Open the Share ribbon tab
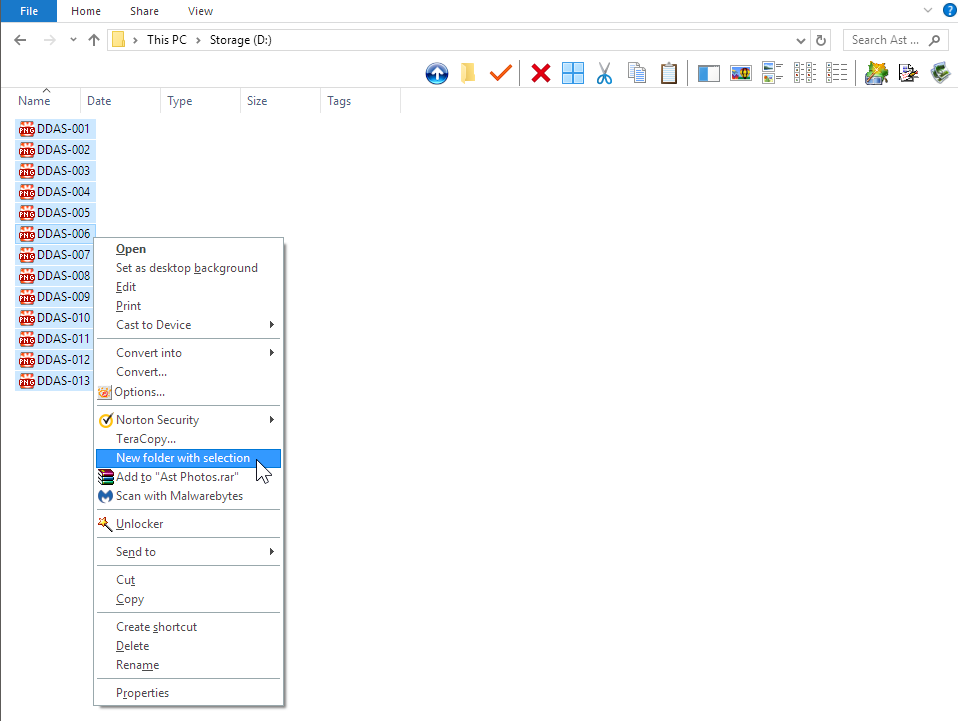The width and height of the screenshot is (958, 721). (143, 11)
